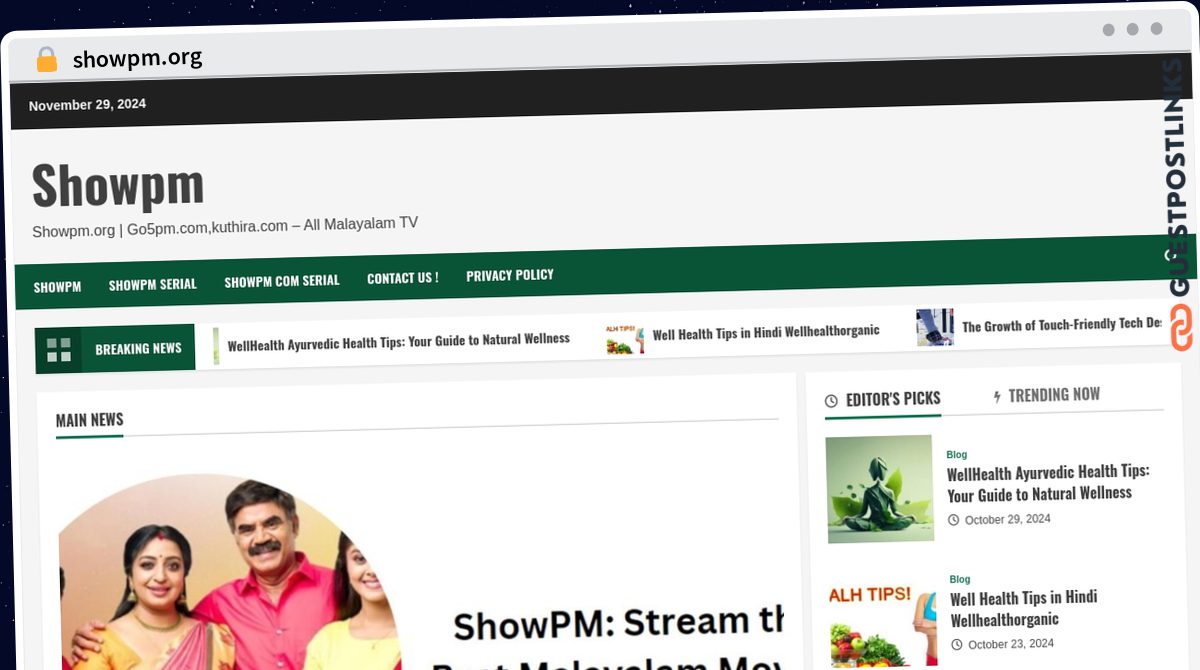Screen dimensions: 1200x670
Task: Click the Blog category above WellHealth Ayurvedic article
Action: pyautogui.click(x=957, y=455)
